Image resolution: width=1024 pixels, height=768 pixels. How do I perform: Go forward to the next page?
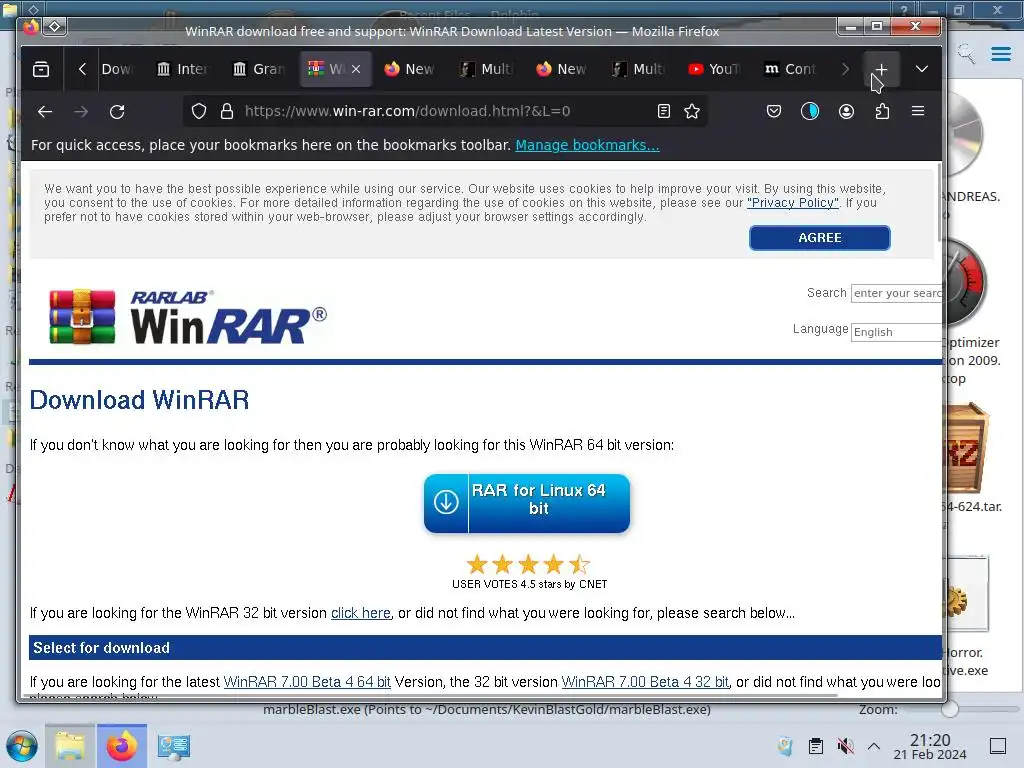(81, 112)
